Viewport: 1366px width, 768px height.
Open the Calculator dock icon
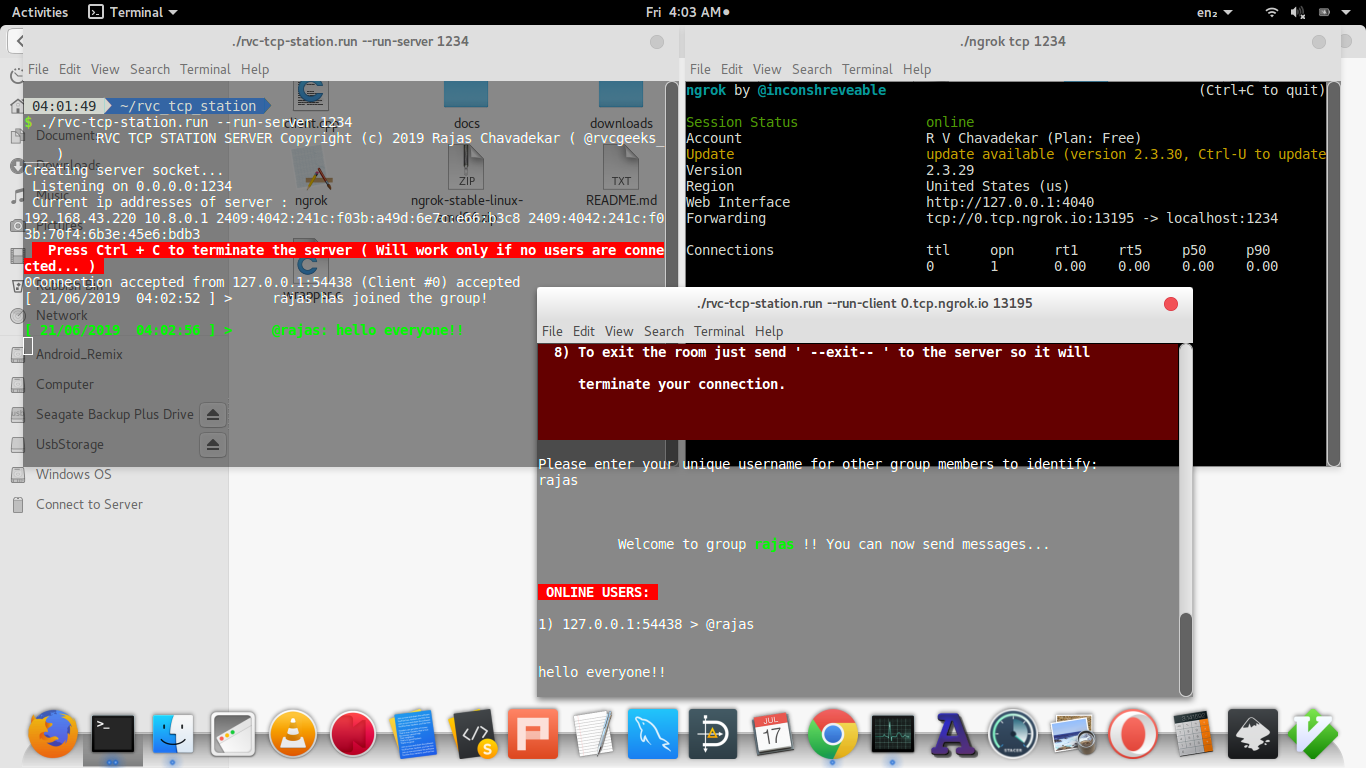click(x=1192, y=734)
